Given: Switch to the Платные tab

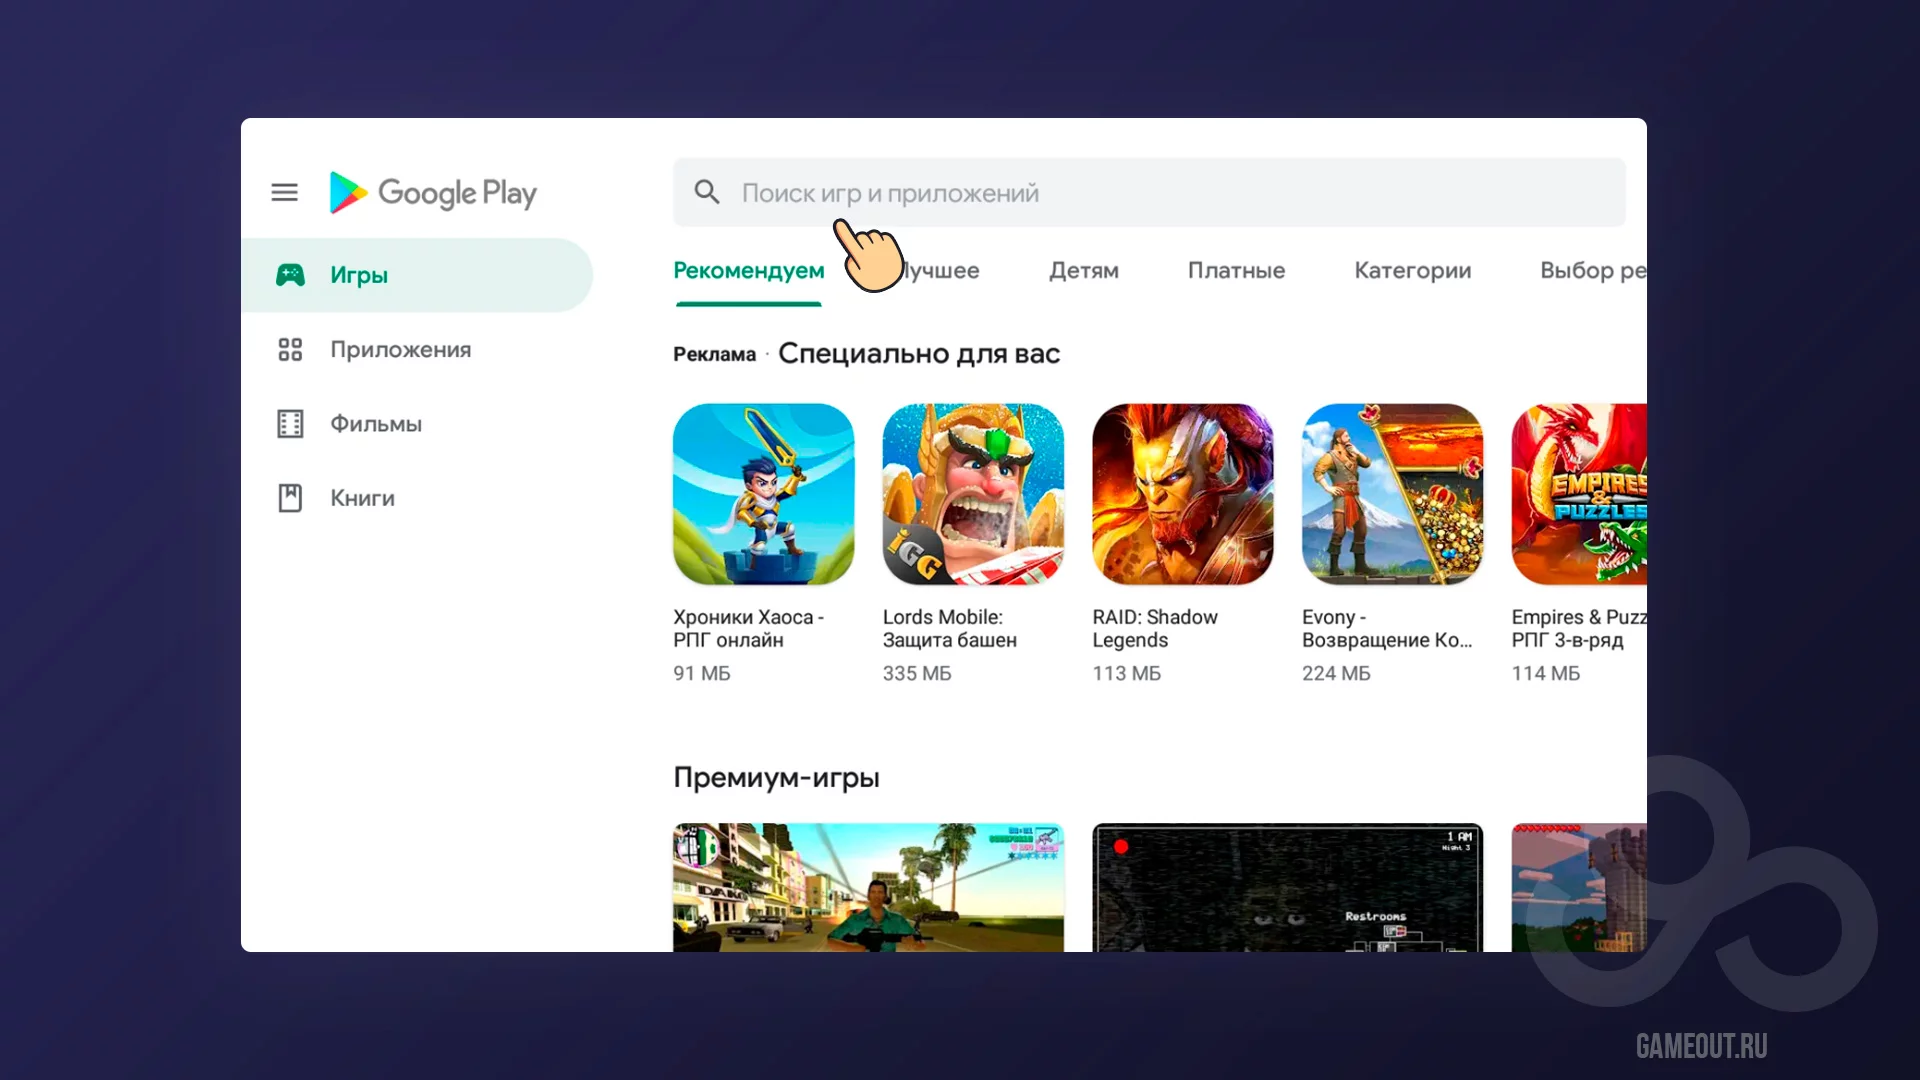Looking at the screenshot, I should 1236,270.
